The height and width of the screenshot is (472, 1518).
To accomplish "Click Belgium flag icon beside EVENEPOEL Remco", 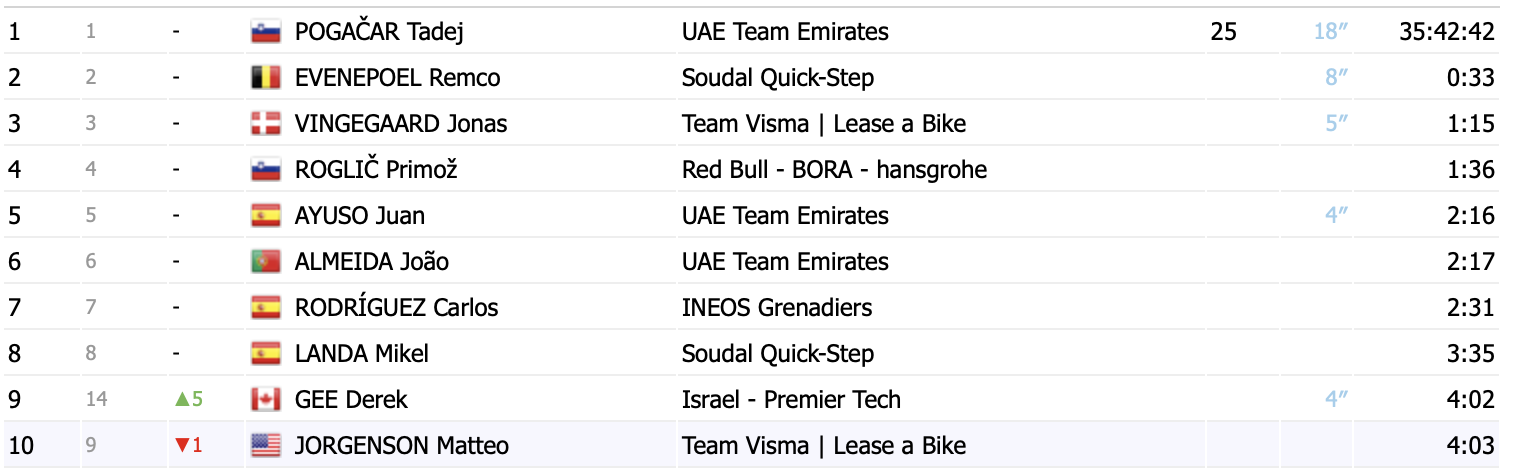I will [x=265, y=78].
